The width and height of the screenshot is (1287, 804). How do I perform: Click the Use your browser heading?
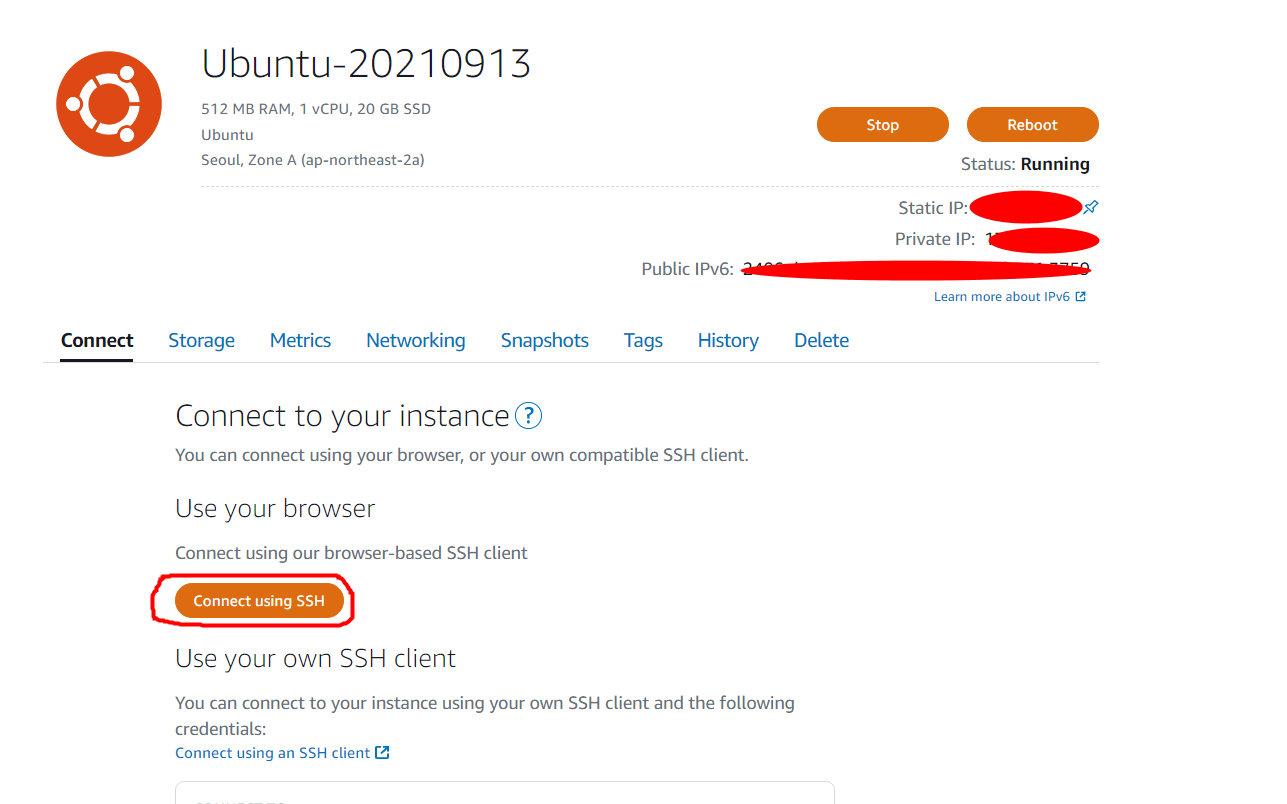coord(275,508)
